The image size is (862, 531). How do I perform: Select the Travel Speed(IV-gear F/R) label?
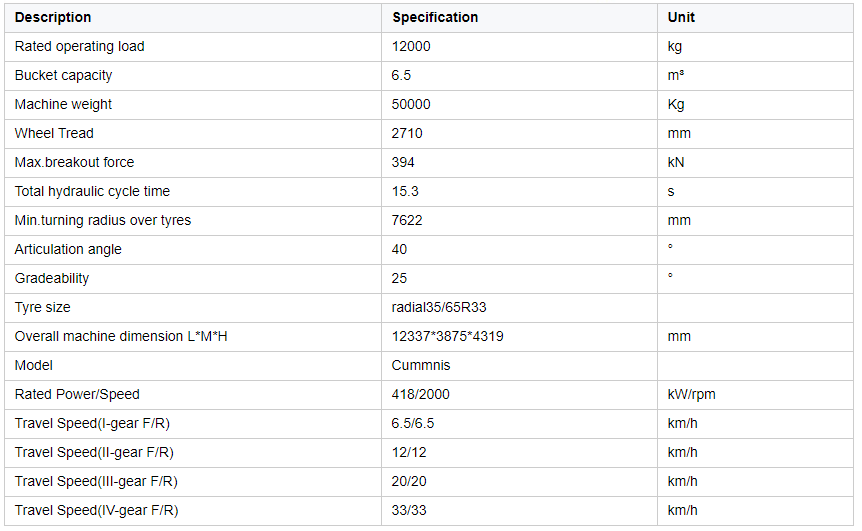96,511
